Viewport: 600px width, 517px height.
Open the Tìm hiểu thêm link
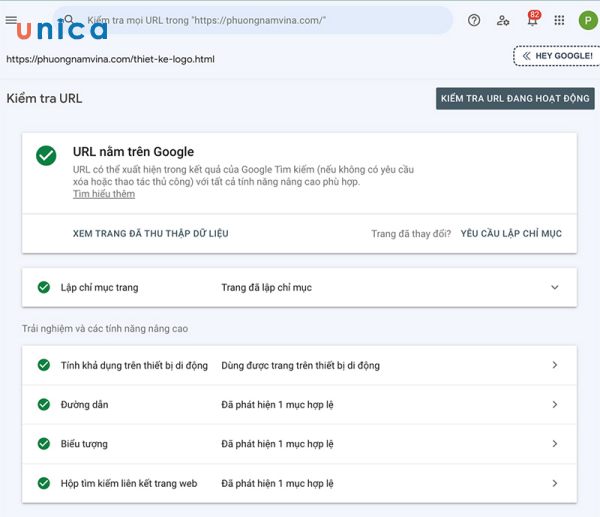tap(104, 194)
